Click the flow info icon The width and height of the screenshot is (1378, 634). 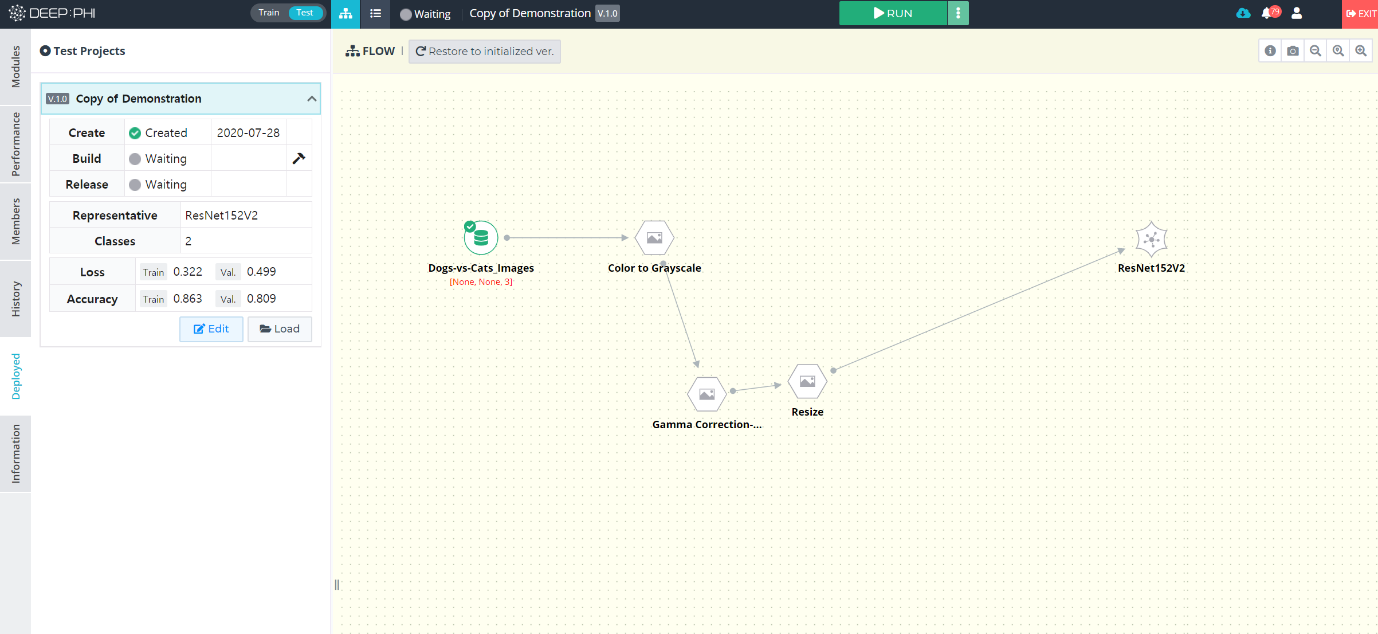[x=1270, y=51]
